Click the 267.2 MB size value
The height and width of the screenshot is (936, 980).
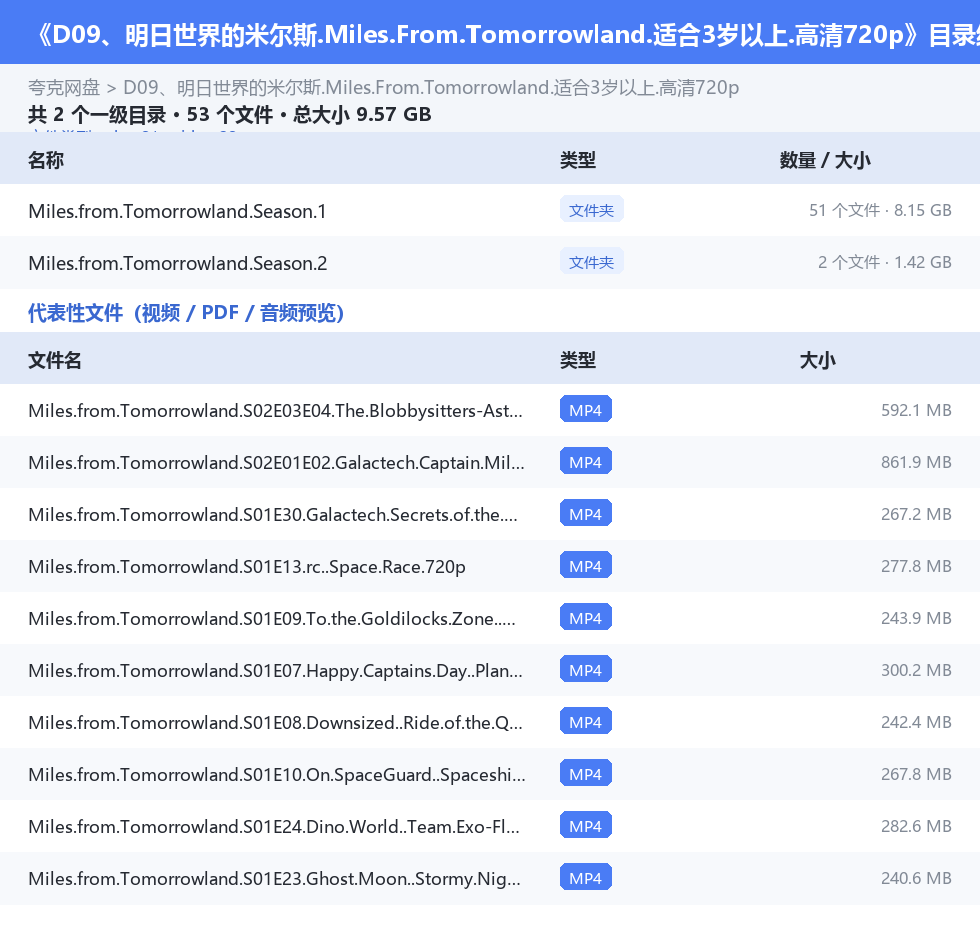point(916,514)
